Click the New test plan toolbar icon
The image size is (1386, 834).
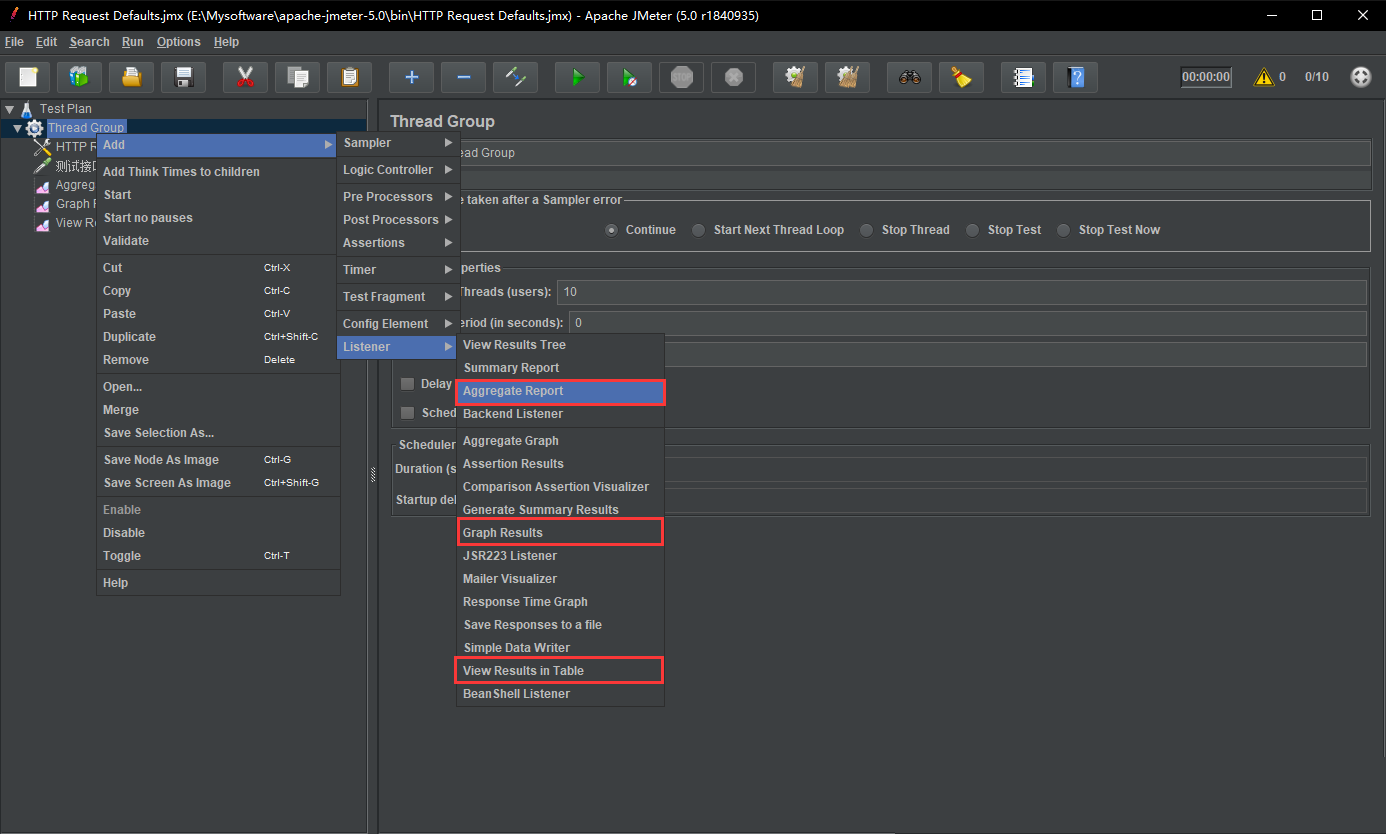pyautogui.click(x=28, y=77)
